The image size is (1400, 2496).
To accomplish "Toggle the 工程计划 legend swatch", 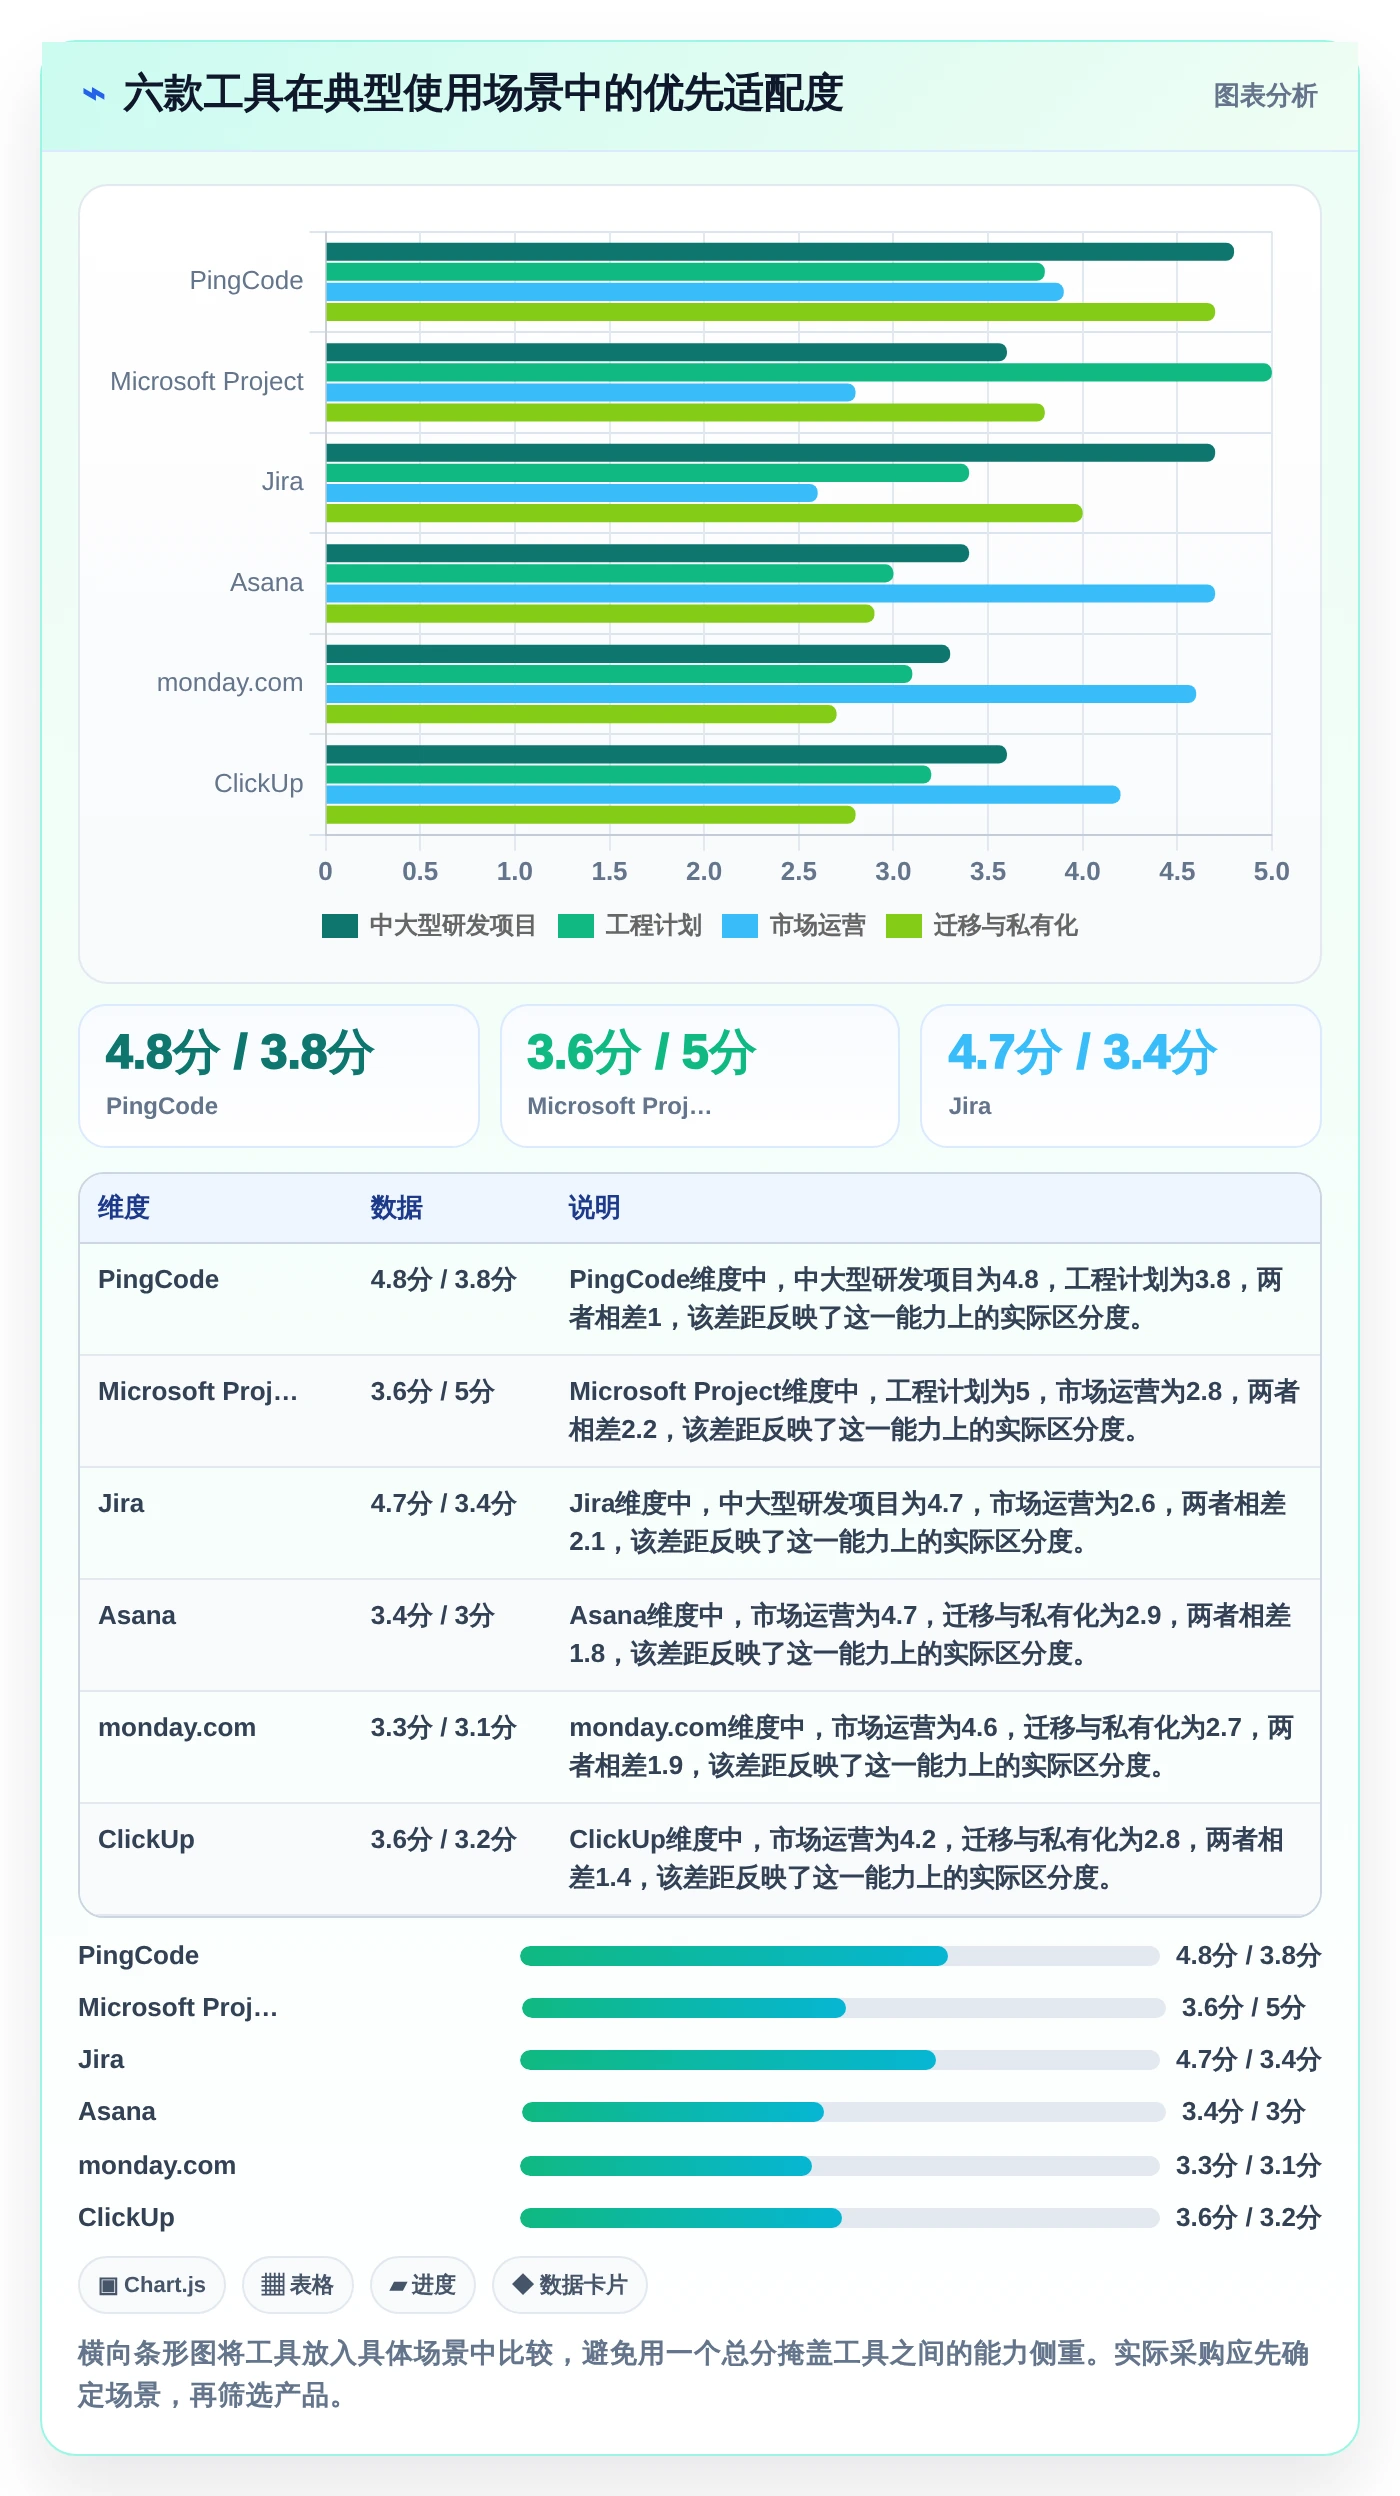I will pyautogui.click(x=576, y=926).
